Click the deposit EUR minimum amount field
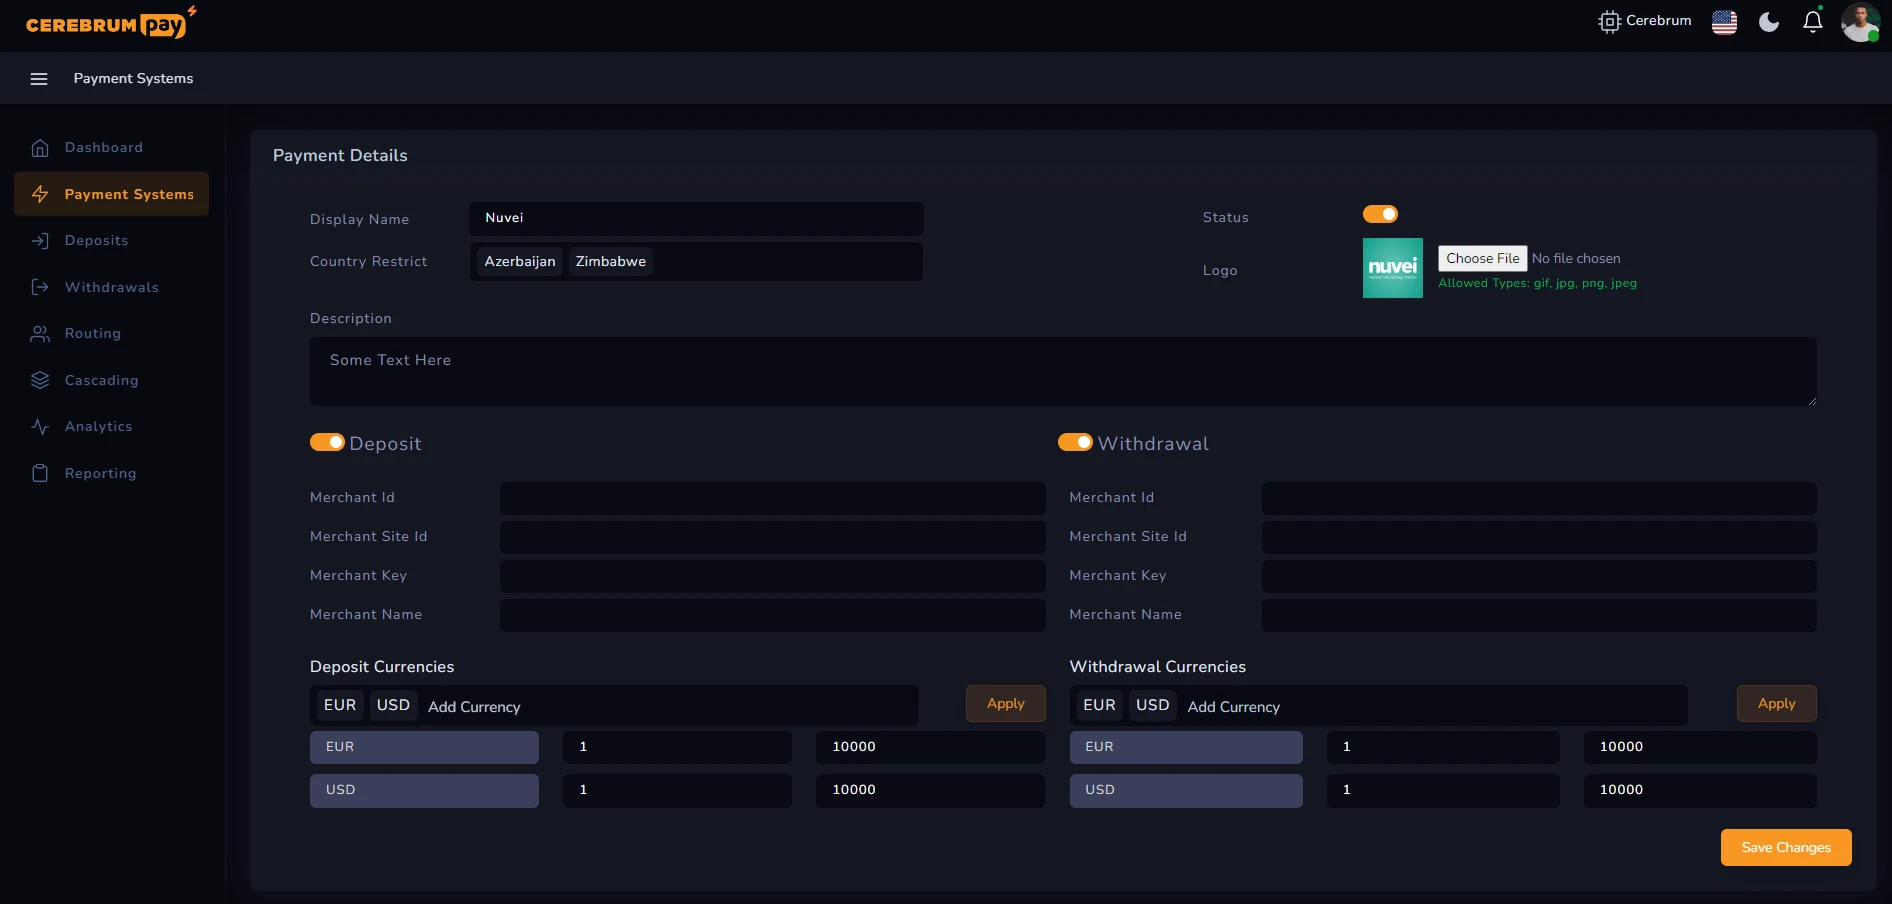The image size is (1892, 904). [x=677, y=747]
